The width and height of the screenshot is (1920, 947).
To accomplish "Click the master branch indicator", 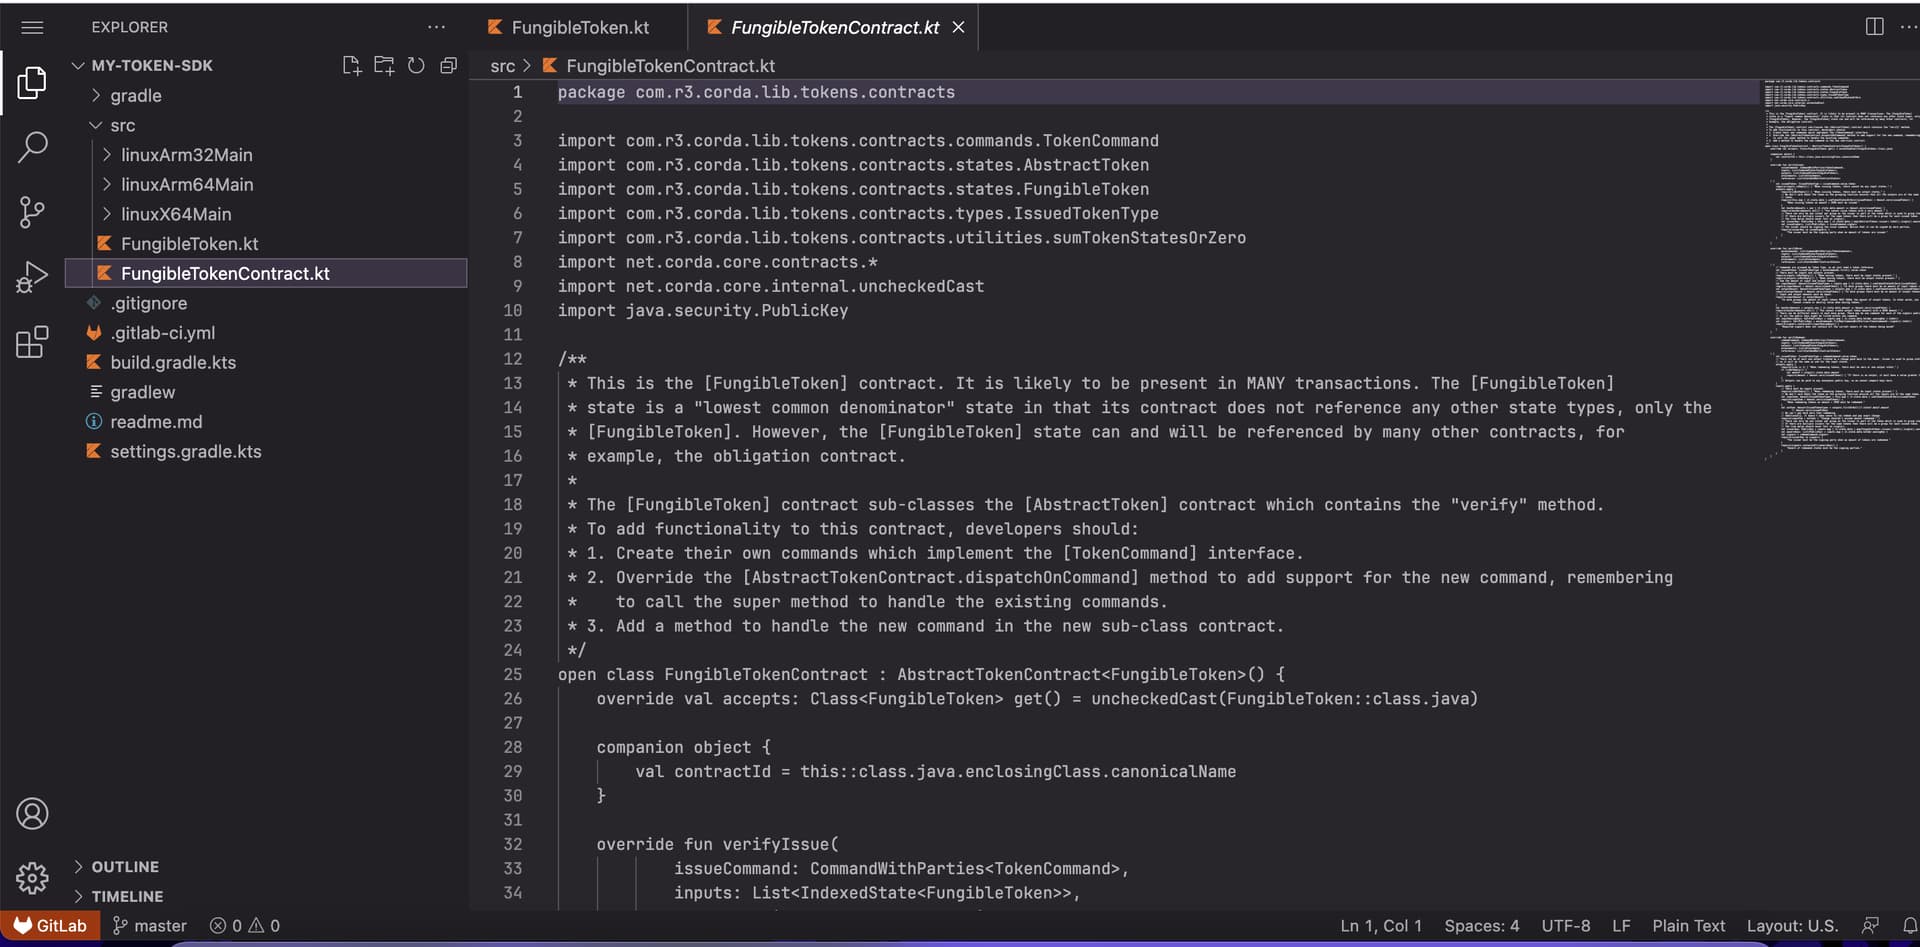I will (x=148, y=925).
